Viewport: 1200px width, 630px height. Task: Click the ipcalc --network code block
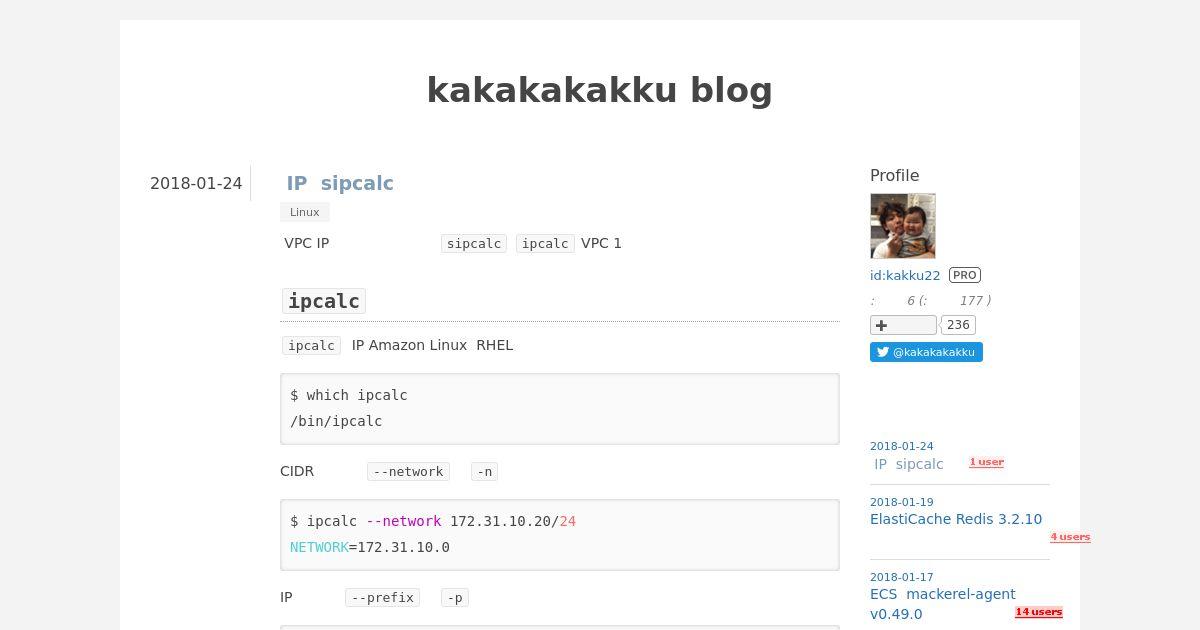(560, 535)
